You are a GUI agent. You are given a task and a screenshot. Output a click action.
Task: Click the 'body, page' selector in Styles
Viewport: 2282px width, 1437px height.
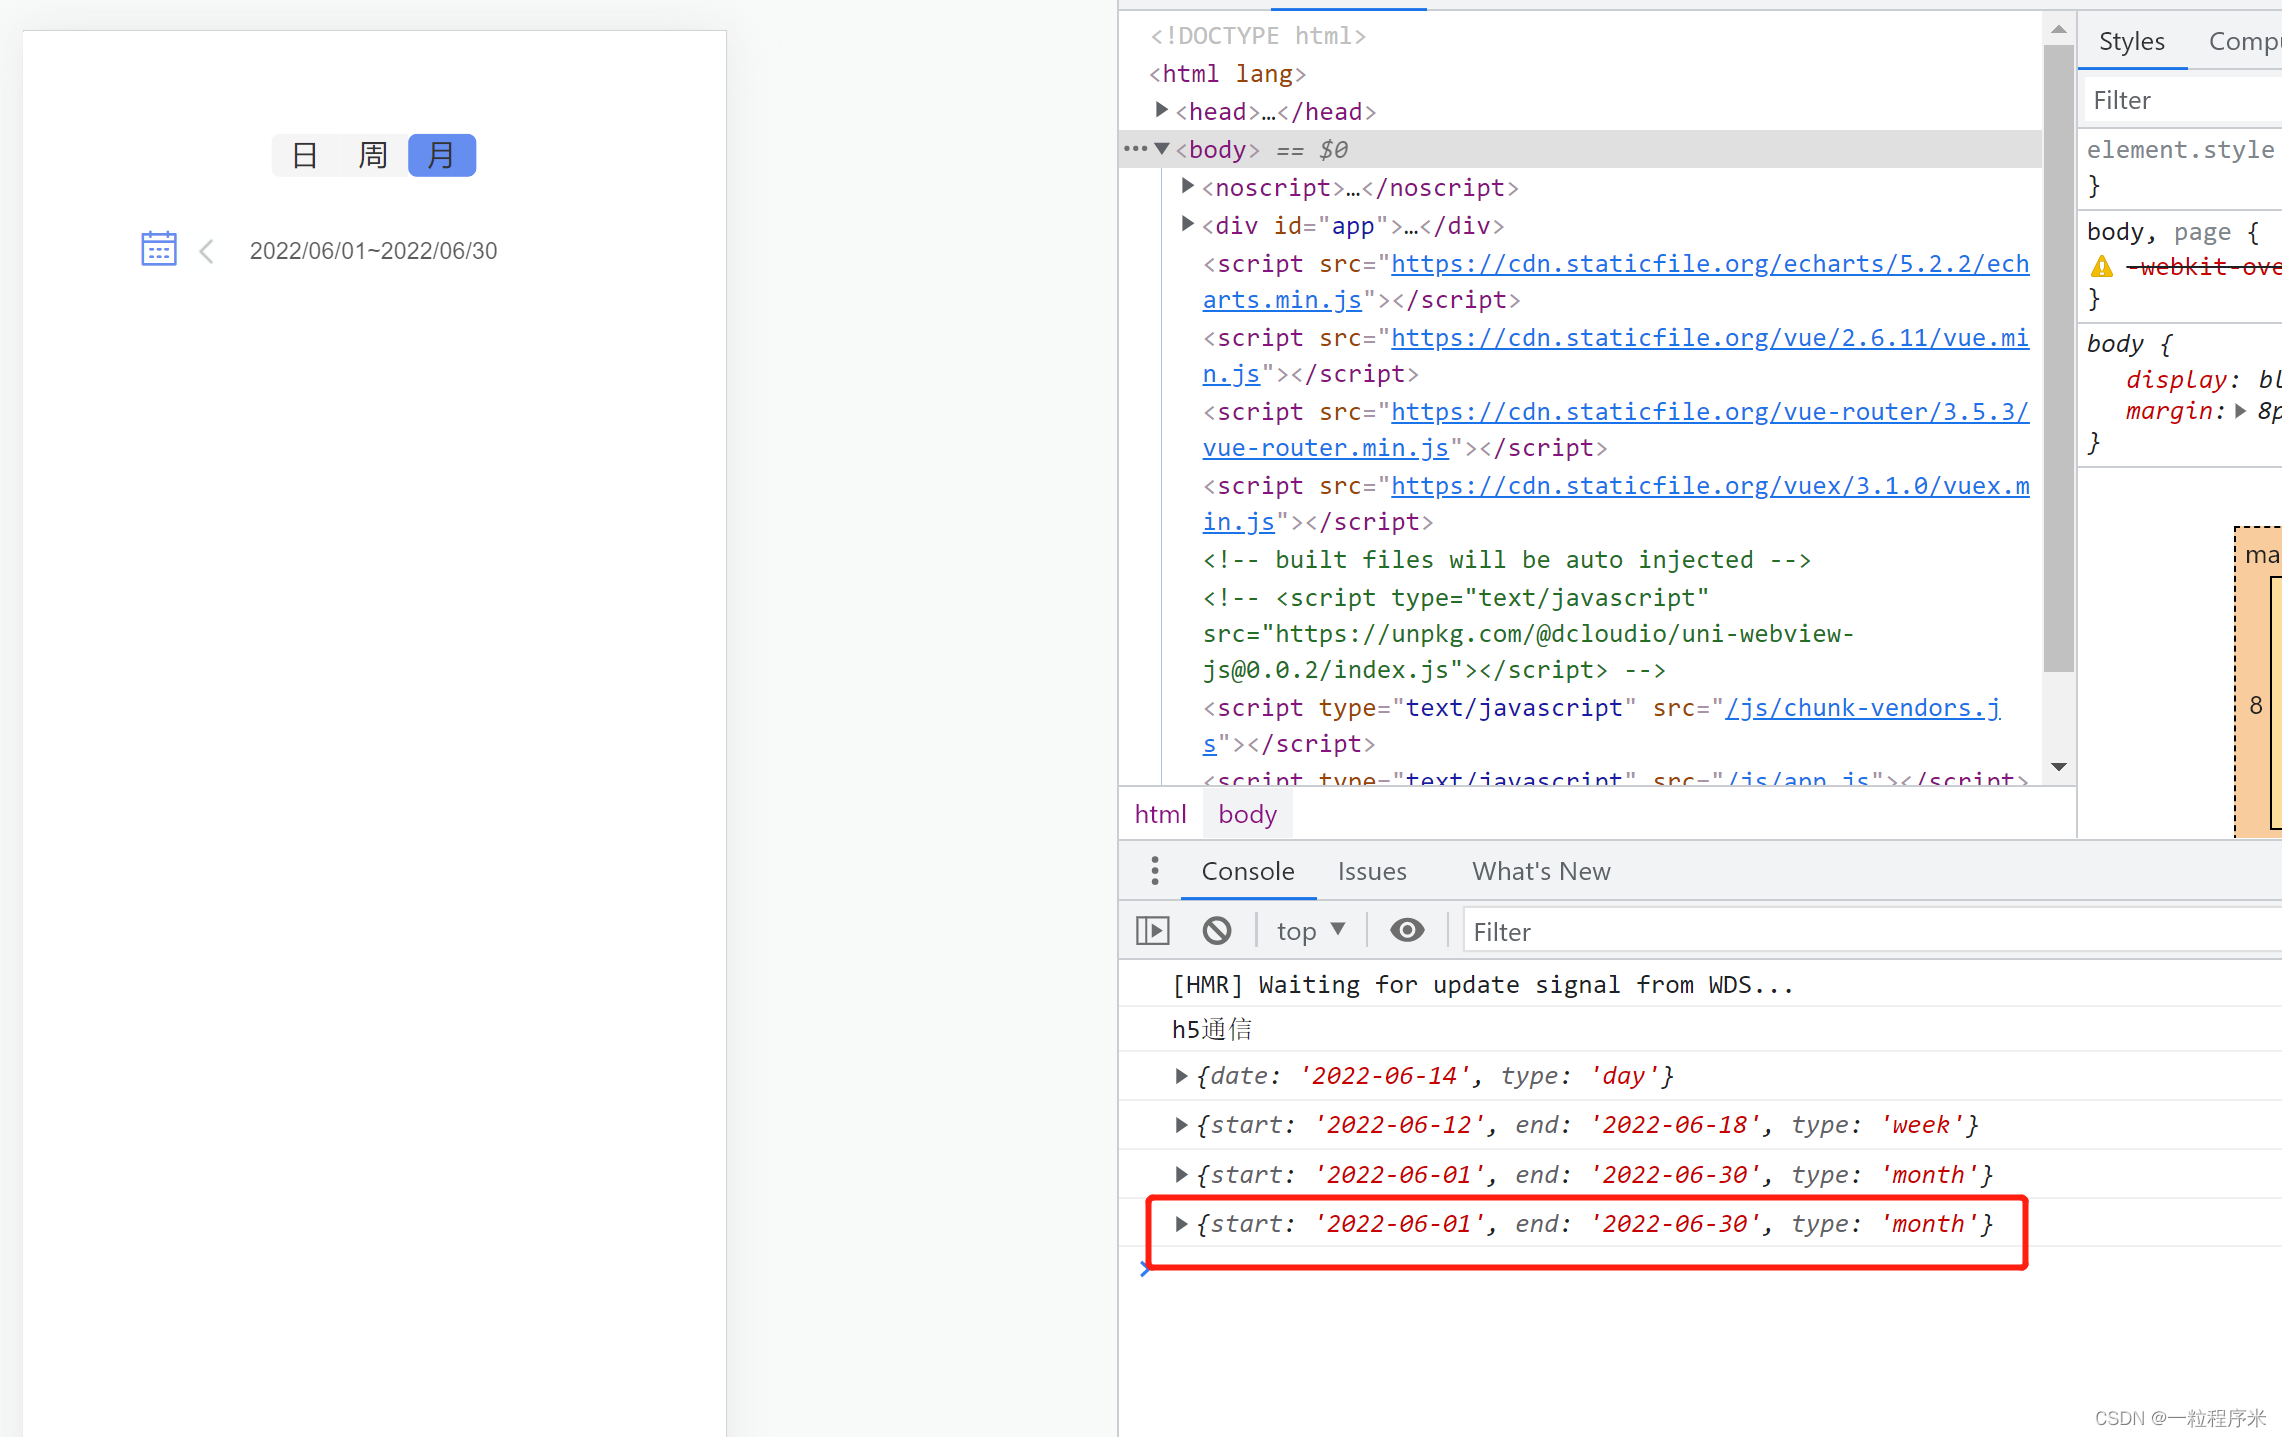point(2158,232)
